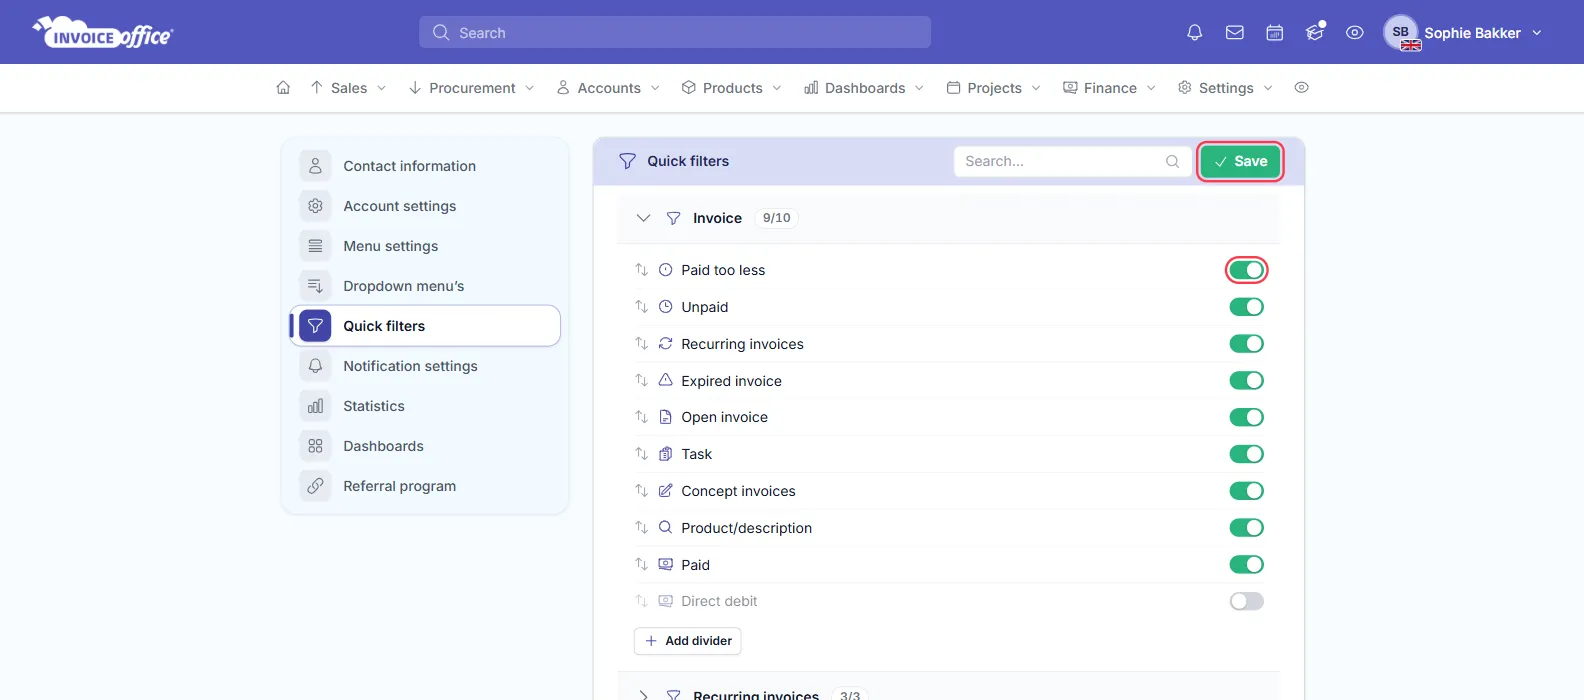Click the Quick filters search field
The image size is (1584, 700).
point(1073,161)
